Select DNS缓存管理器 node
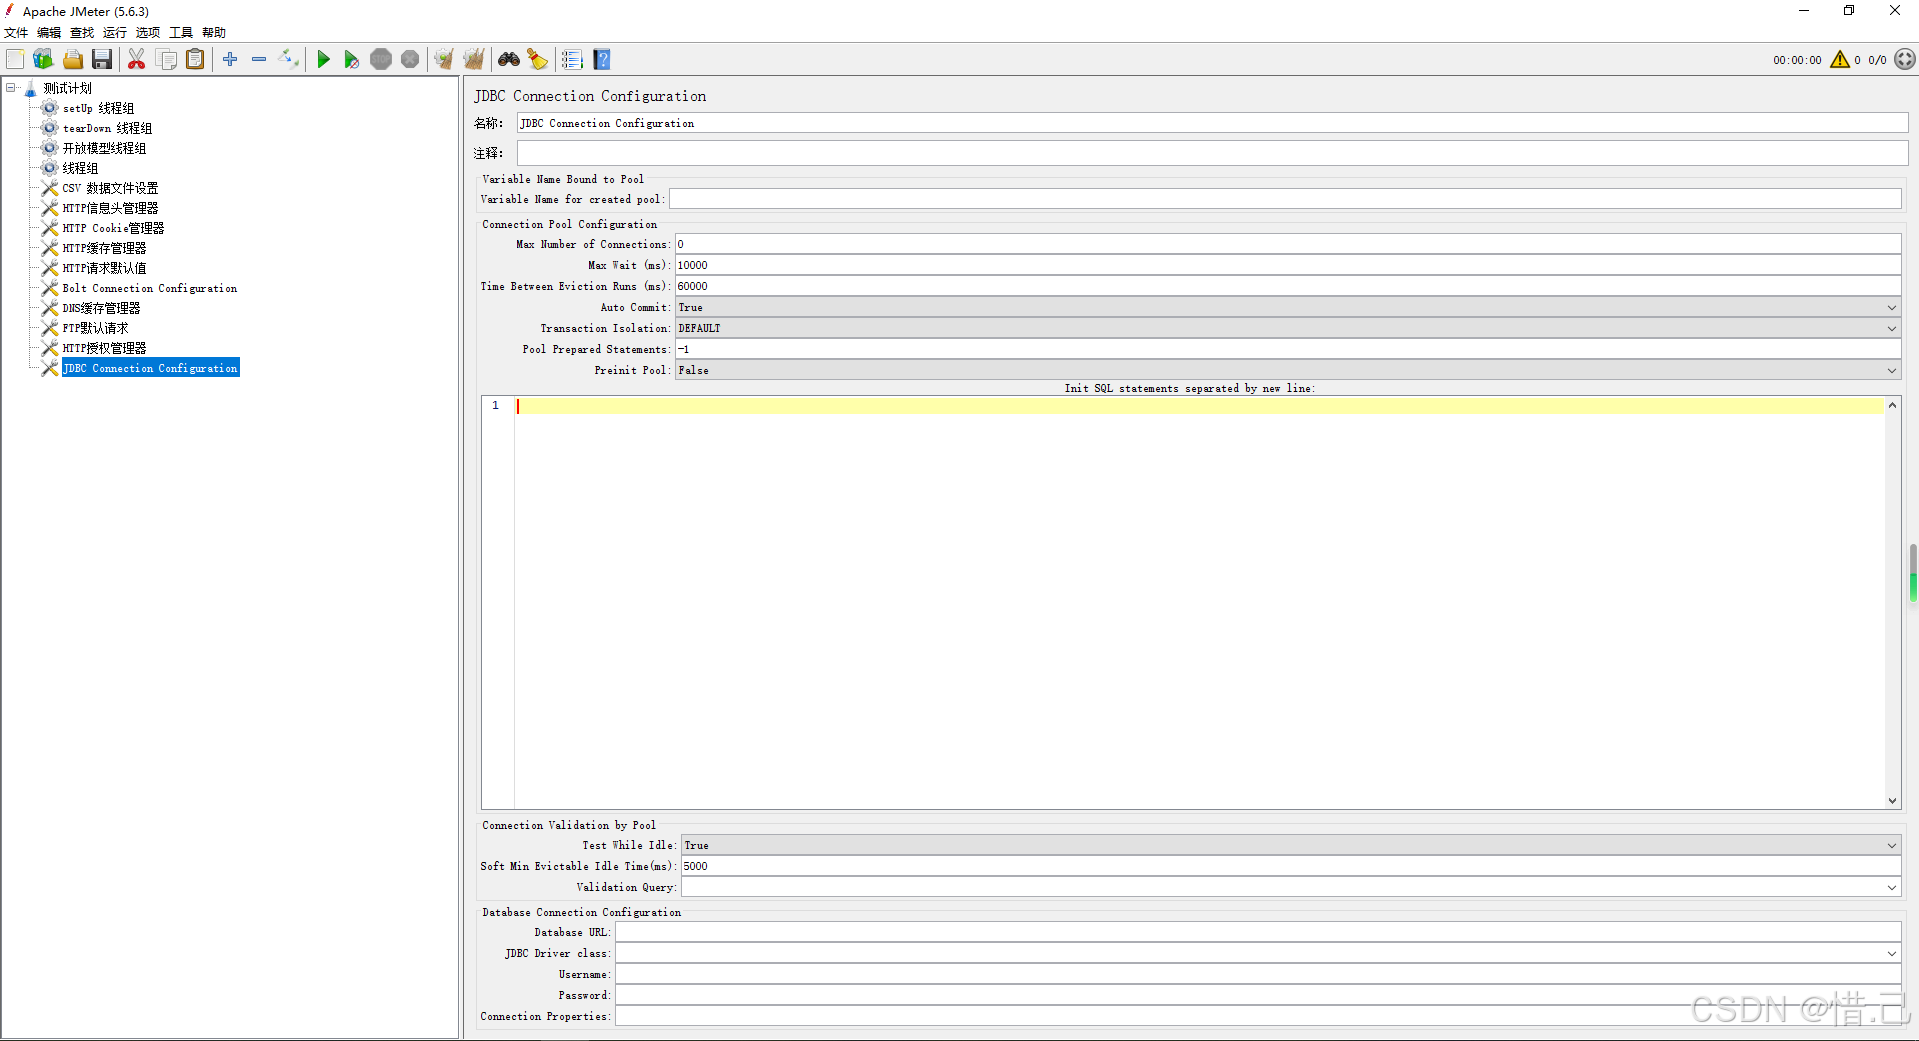This screenshot has width=1919, height=1041. click(x=101, y=308)
